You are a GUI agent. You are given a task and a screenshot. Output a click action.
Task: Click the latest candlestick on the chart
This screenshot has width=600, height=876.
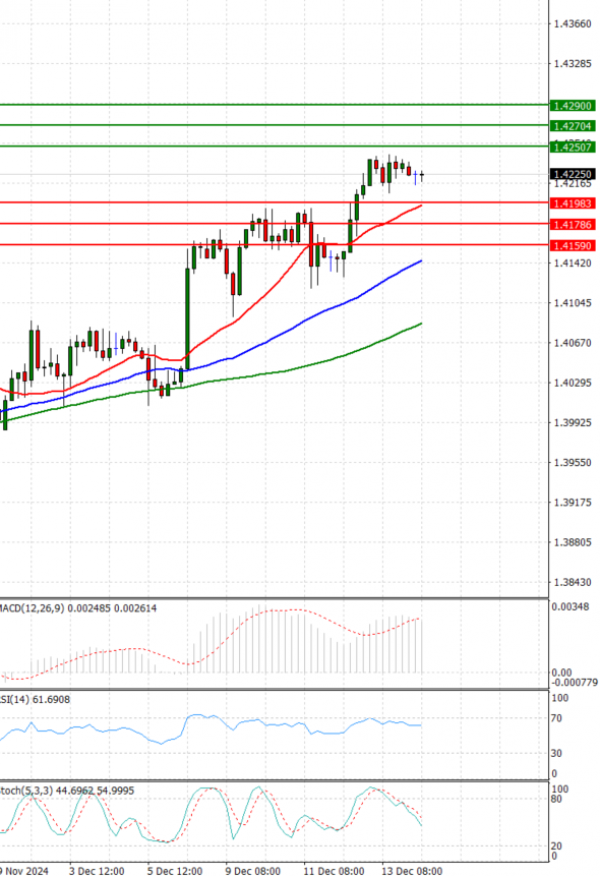click(422, 175)
